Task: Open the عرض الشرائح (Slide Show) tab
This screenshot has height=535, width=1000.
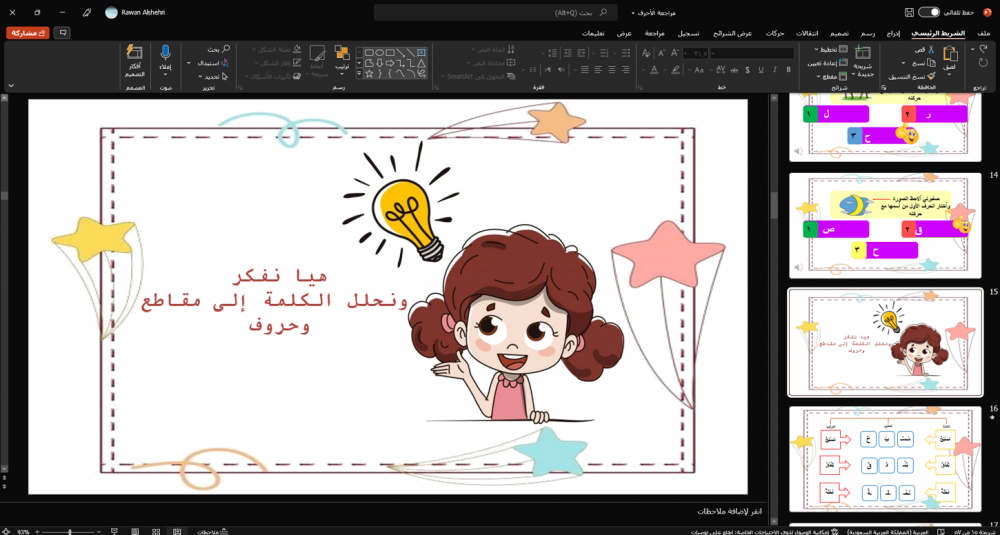Action: pyautogui.click(x=733, y=33)
